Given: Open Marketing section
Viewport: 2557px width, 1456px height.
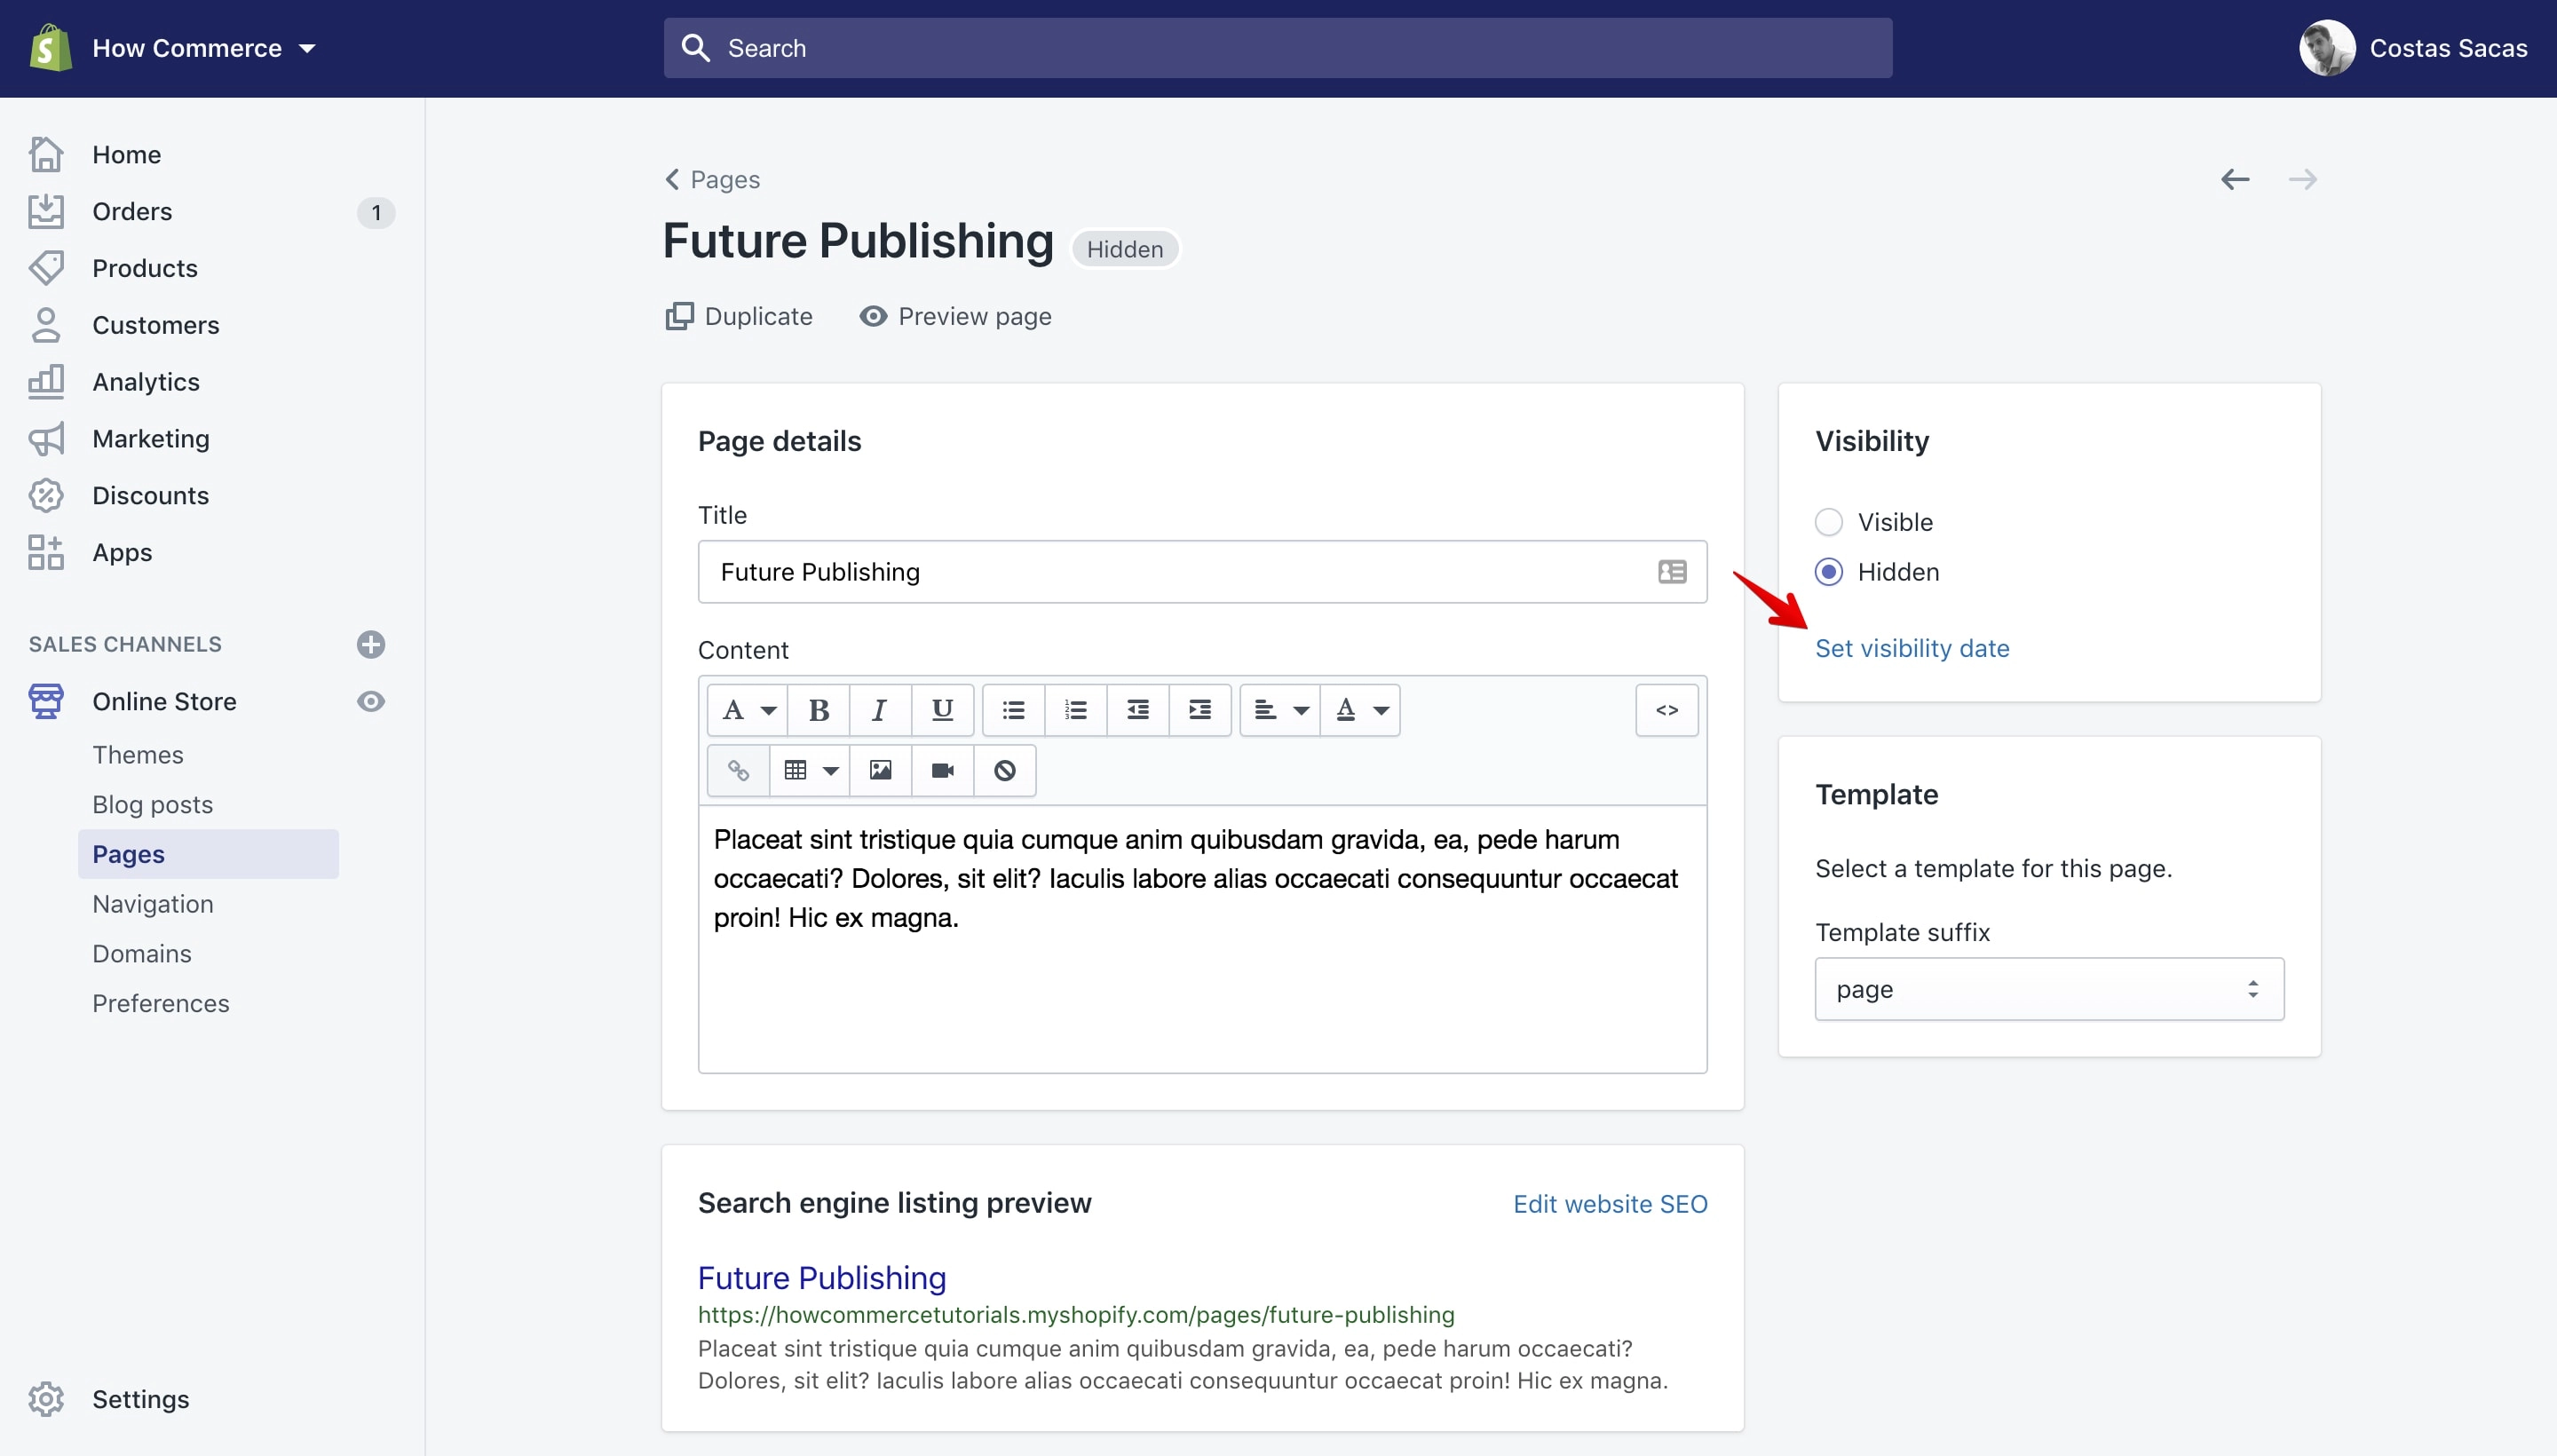Looking at the screenshot, I should click(151, 438).
